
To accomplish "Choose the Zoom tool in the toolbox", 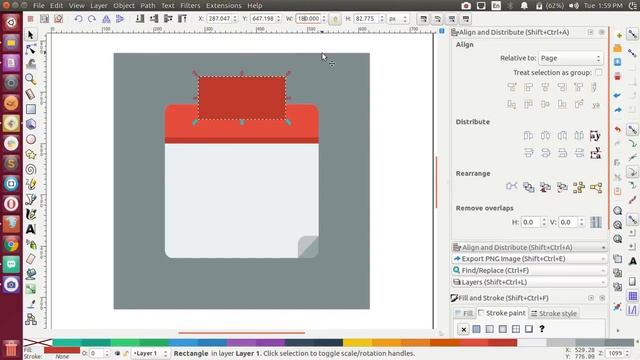I will pos(31,79).
